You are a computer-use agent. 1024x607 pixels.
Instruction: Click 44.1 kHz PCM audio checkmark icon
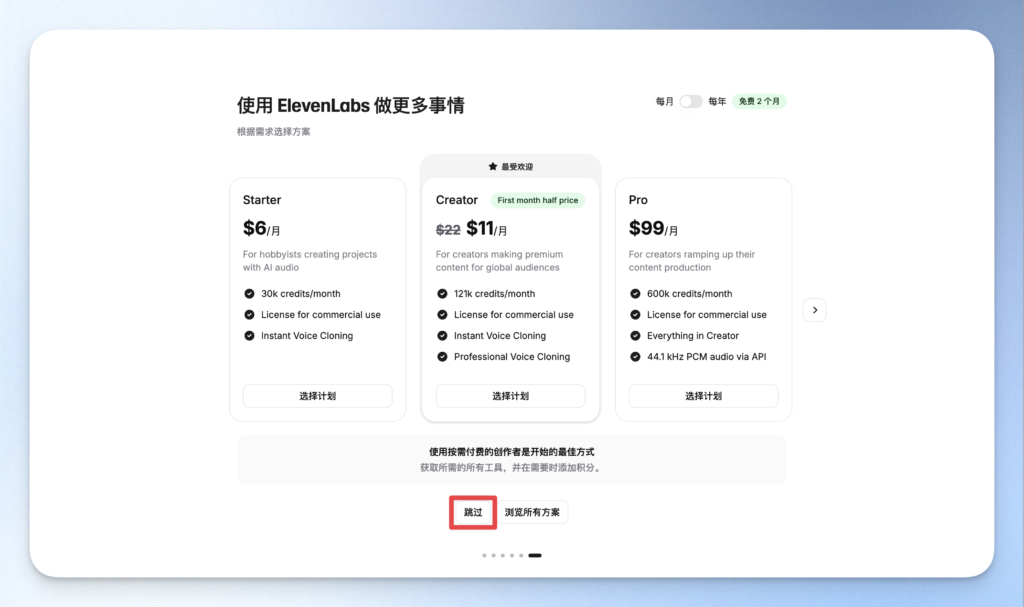[x=635, y=357]
